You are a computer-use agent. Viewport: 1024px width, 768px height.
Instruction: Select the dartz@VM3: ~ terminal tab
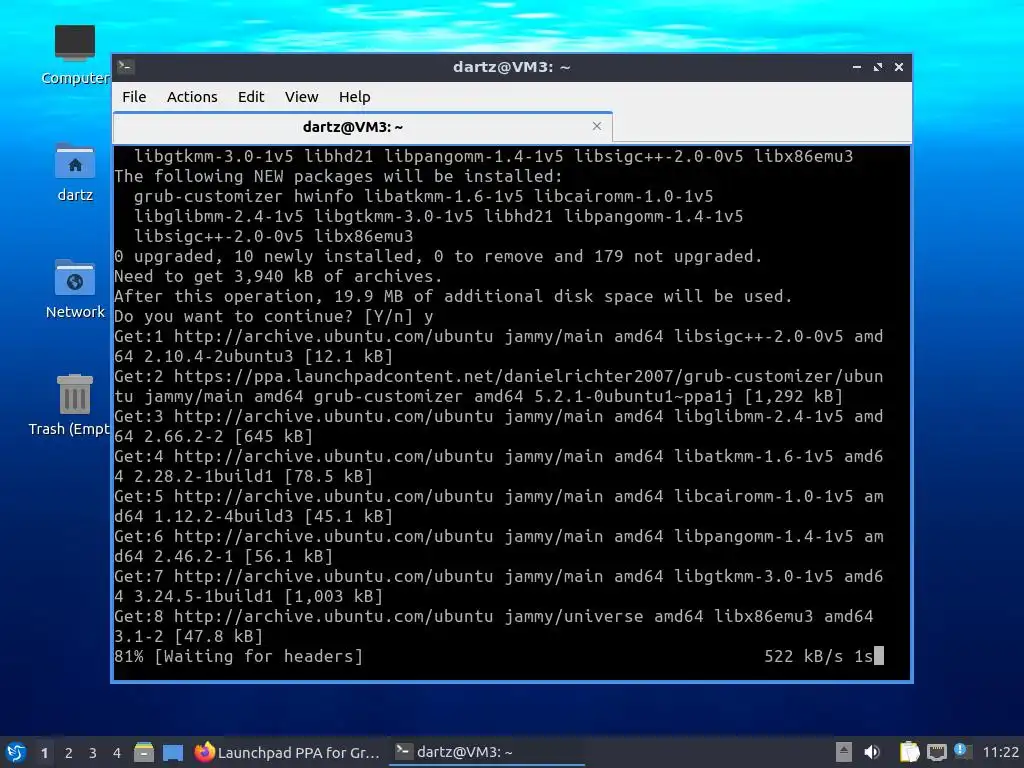click(x=362, y=127)
